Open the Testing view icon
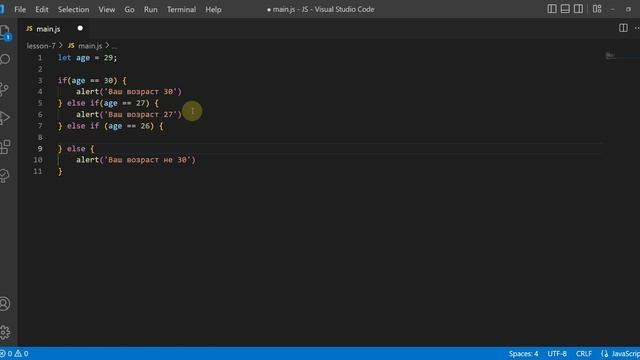640x360 pixels. (x=4, y=176)
